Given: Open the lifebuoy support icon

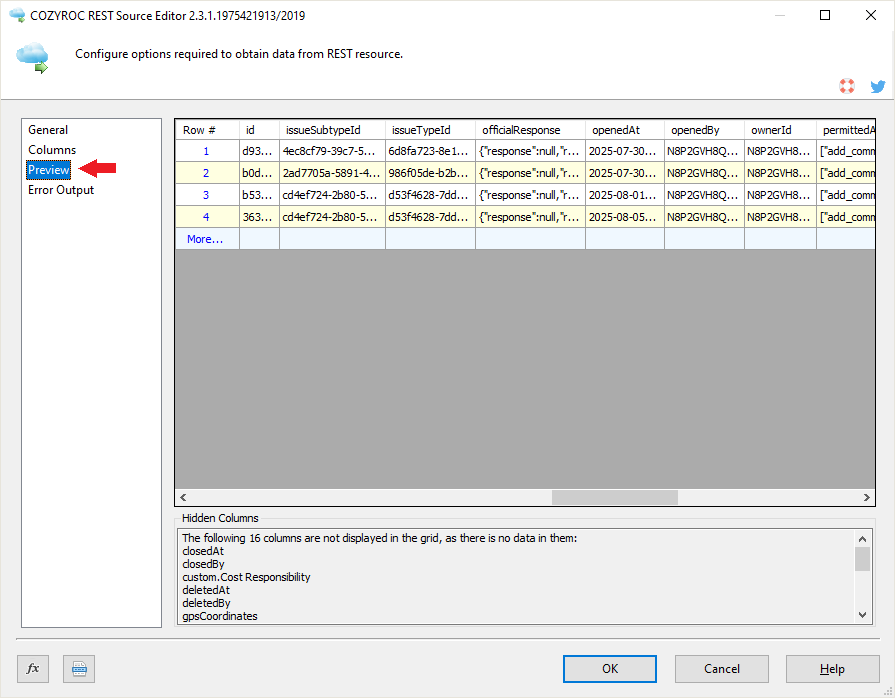Looking at the screenshot, I should coord(847,87).
